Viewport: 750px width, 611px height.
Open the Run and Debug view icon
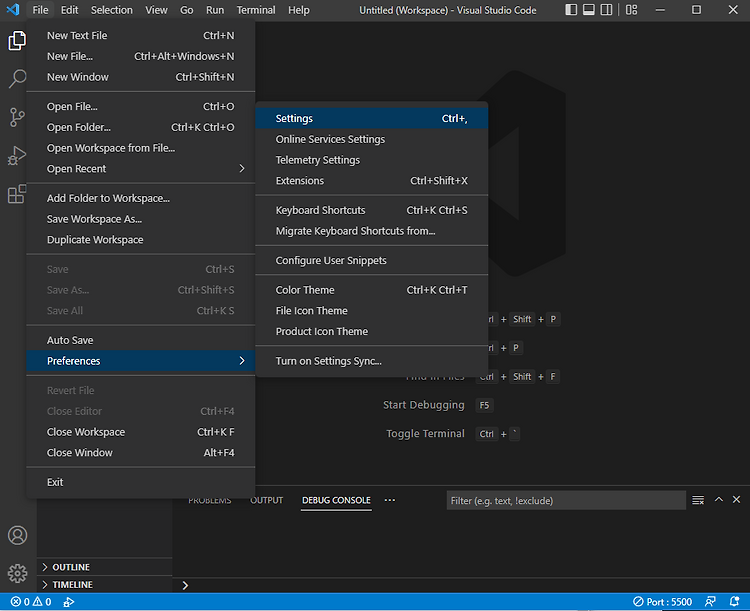point(17,156)
